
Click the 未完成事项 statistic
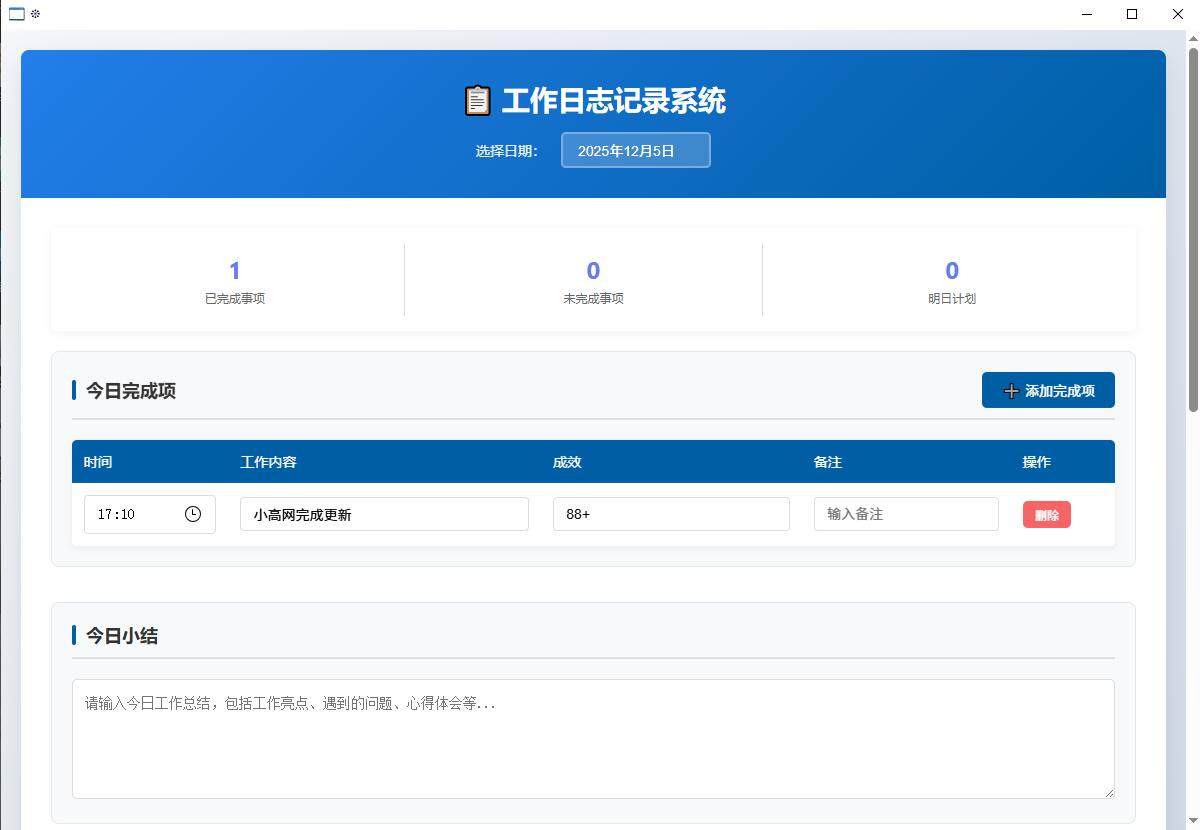pos(593,280)
